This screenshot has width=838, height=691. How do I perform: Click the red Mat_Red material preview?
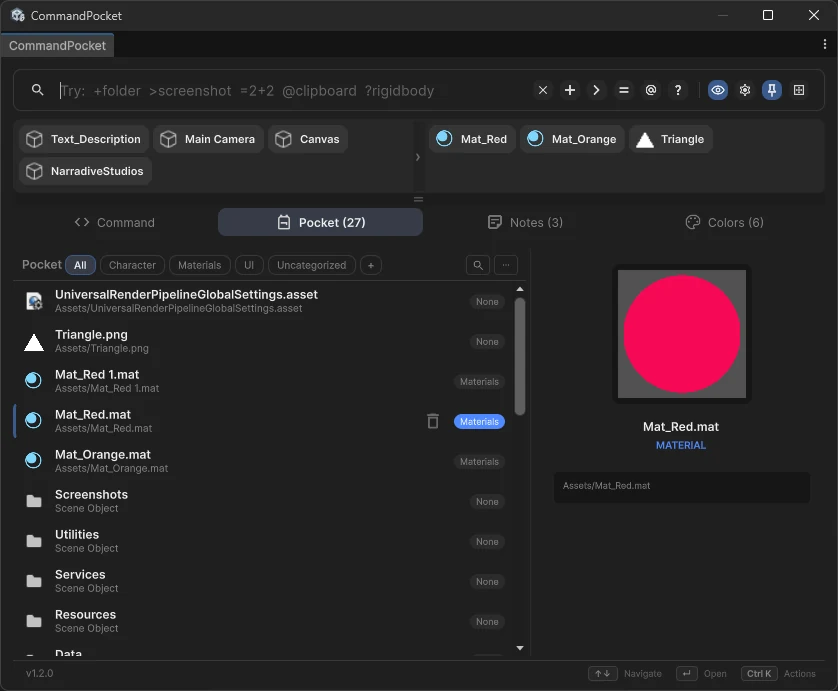(681, 334)
